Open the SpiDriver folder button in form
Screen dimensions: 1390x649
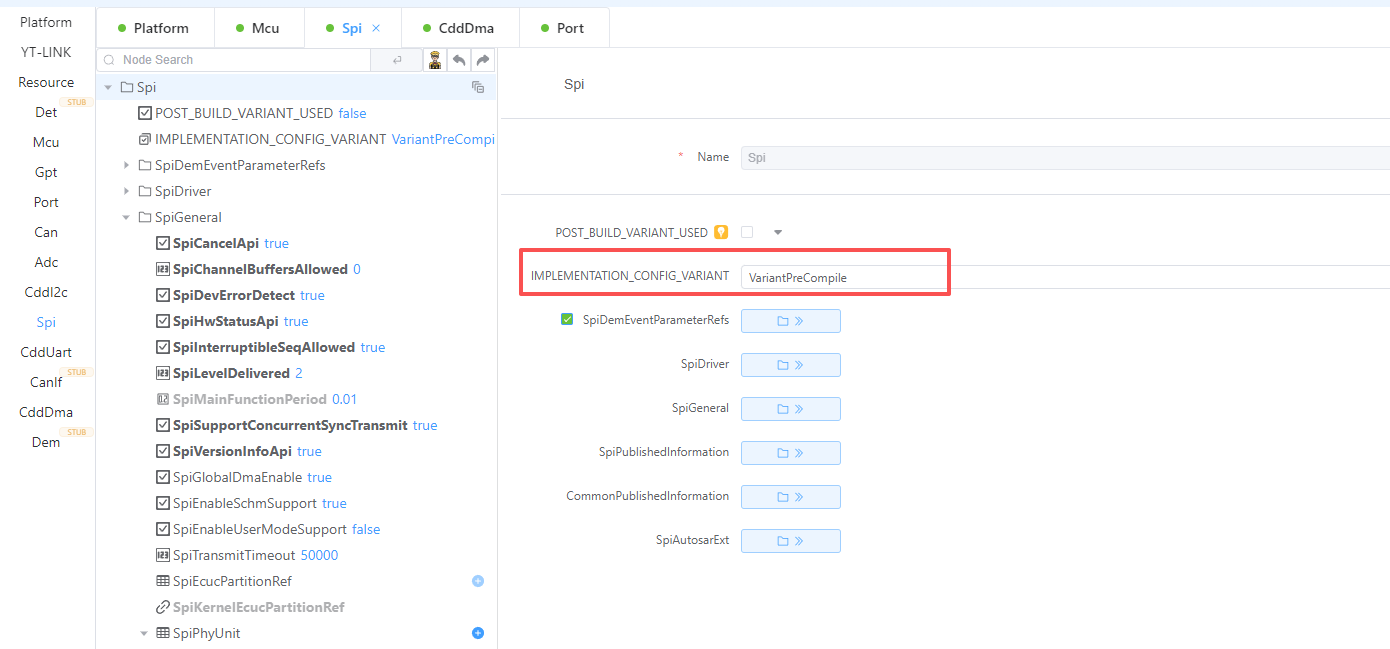pos(791,365)
